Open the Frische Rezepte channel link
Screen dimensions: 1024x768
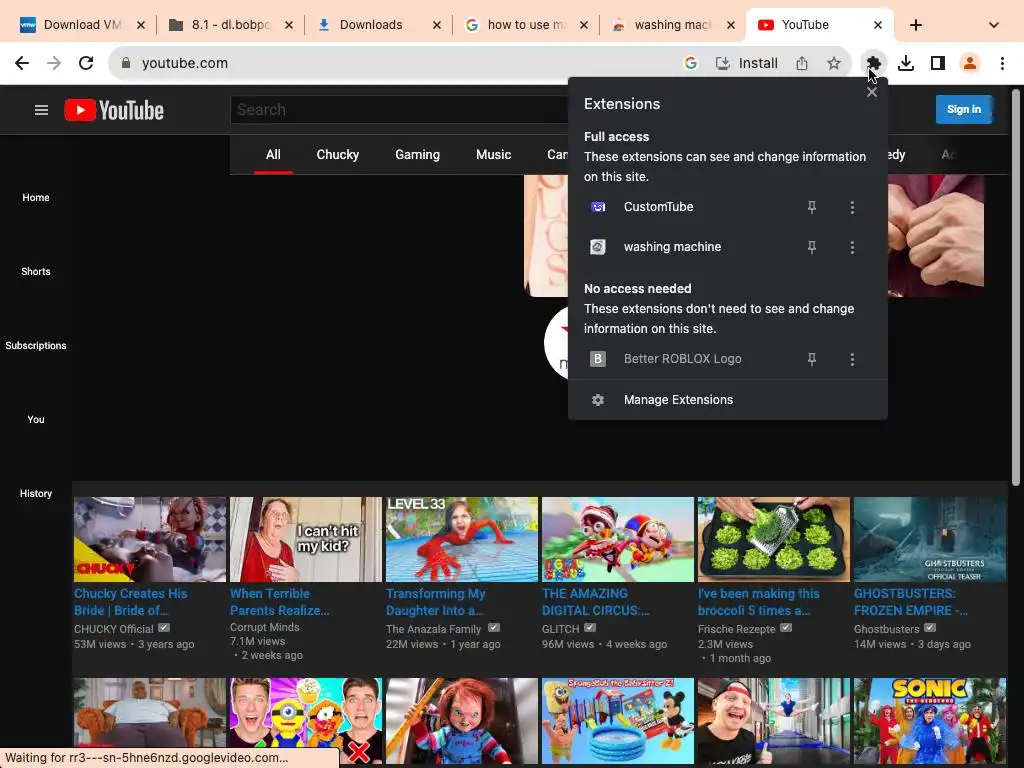tap(737, 629)
